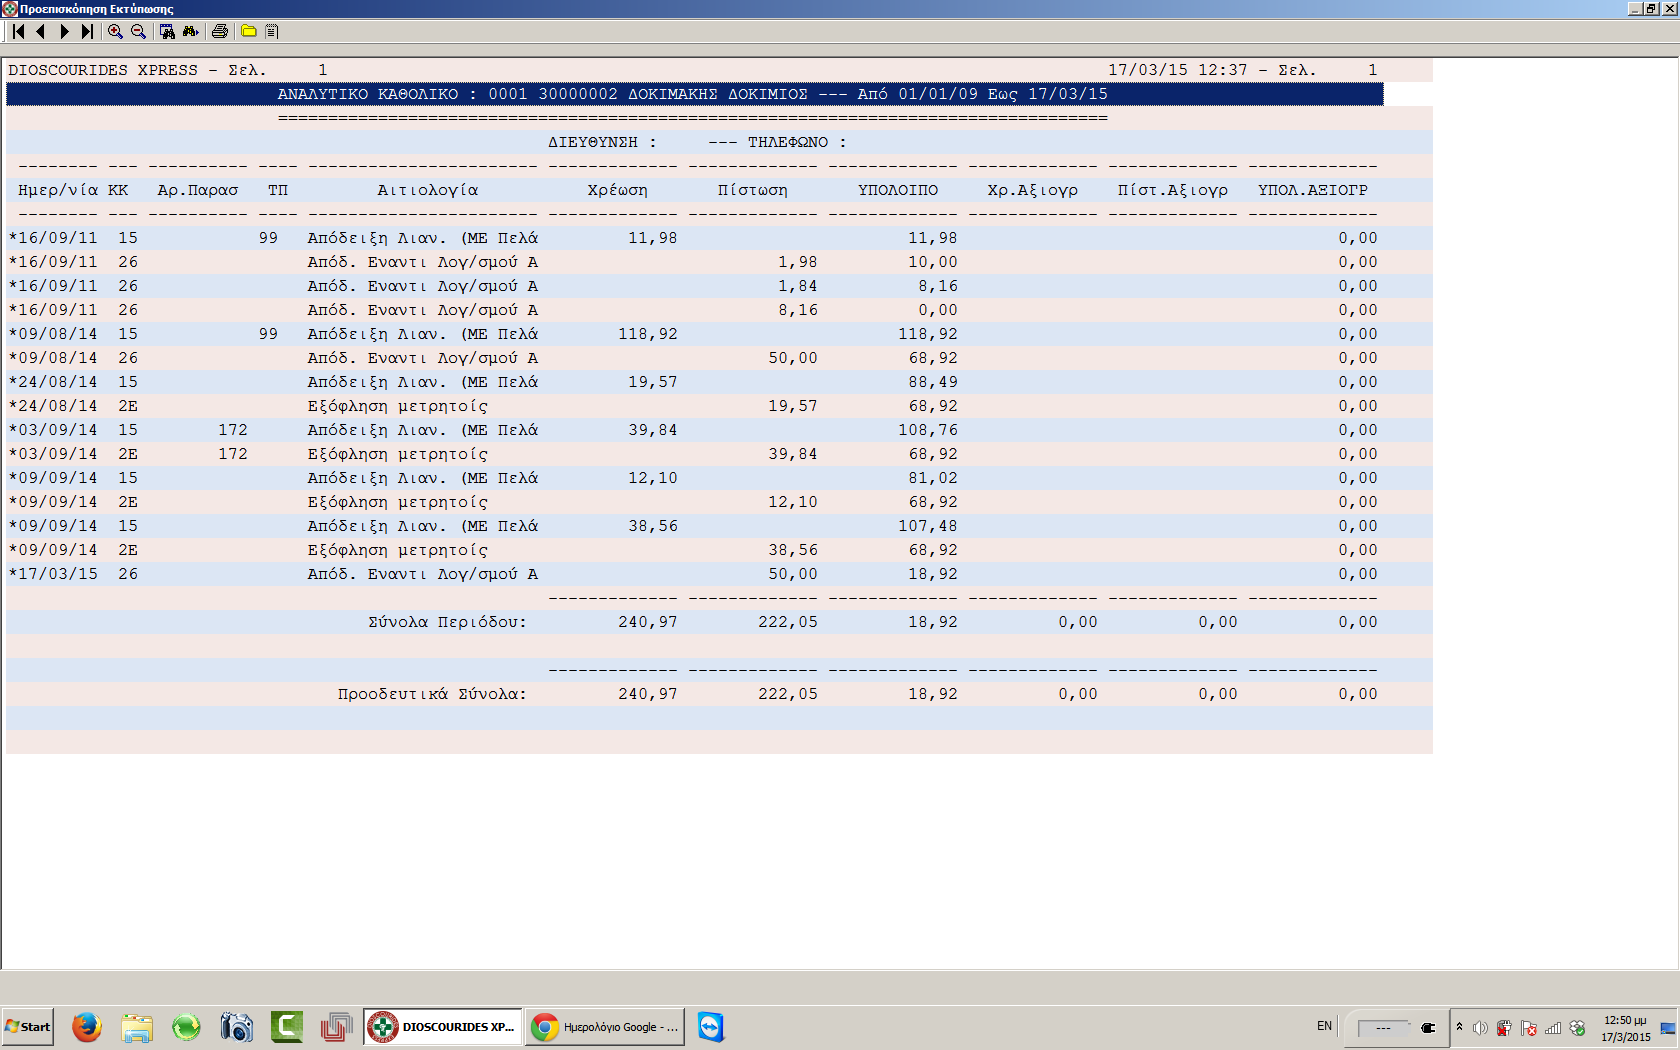1680x1050 pixels.
Task: Go to first page of print preview
Action: 18,32
